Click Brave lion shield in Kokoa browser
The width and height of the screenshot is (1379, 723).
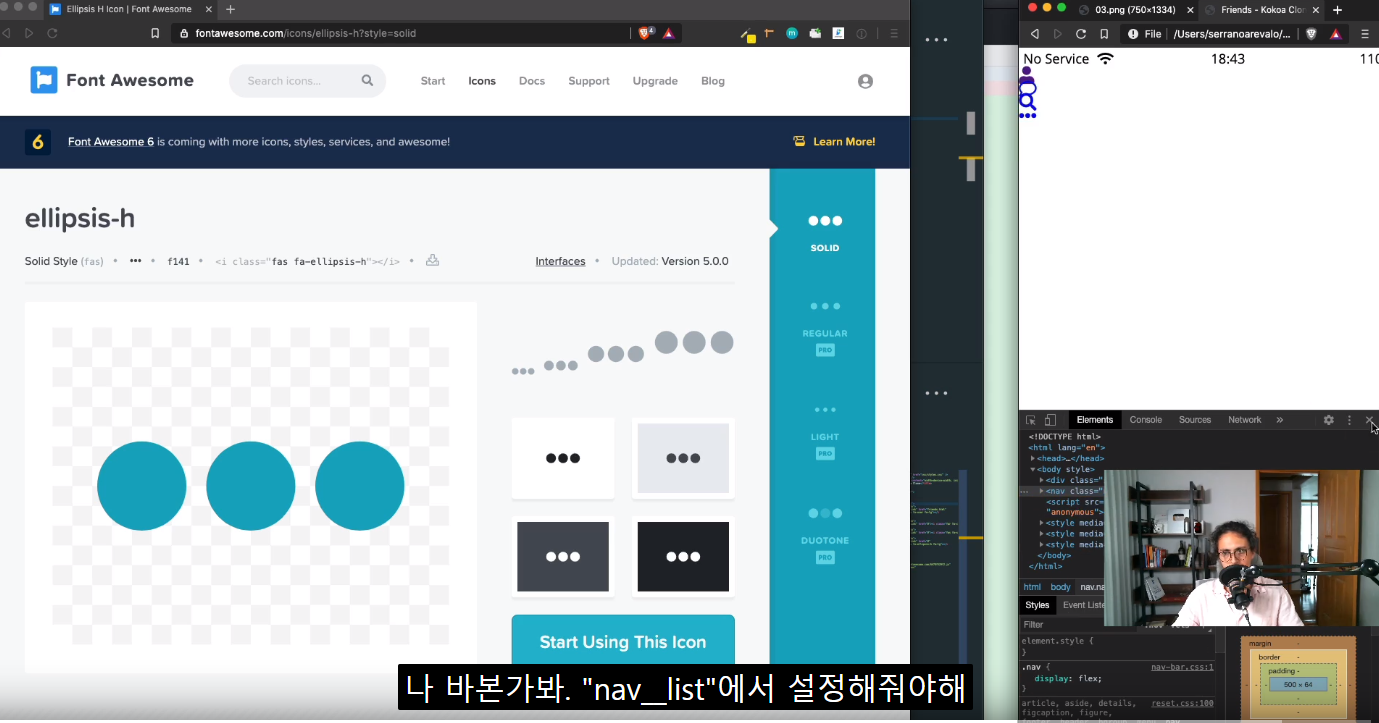[1312, 33]
